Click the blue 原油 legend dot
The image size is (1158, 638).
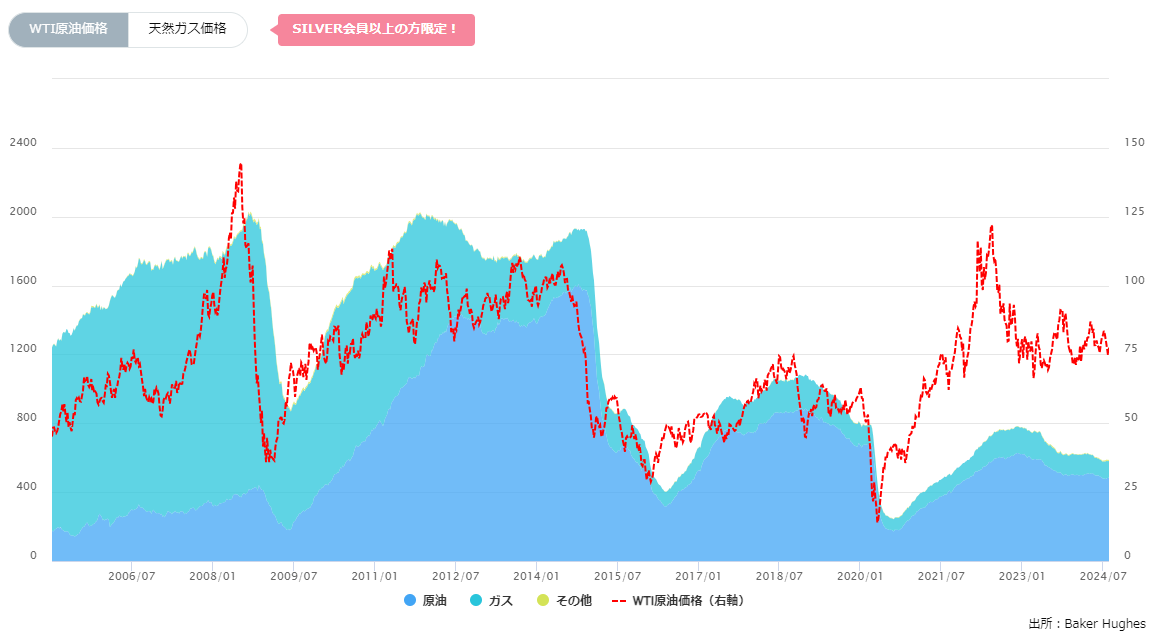(410, 600)
